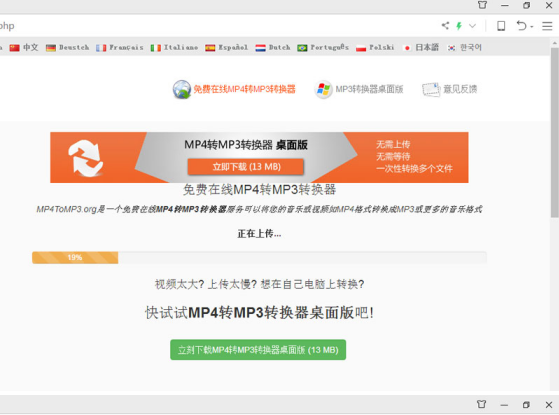
Task: Click the Italian flag icon
Action: [155, 48]
